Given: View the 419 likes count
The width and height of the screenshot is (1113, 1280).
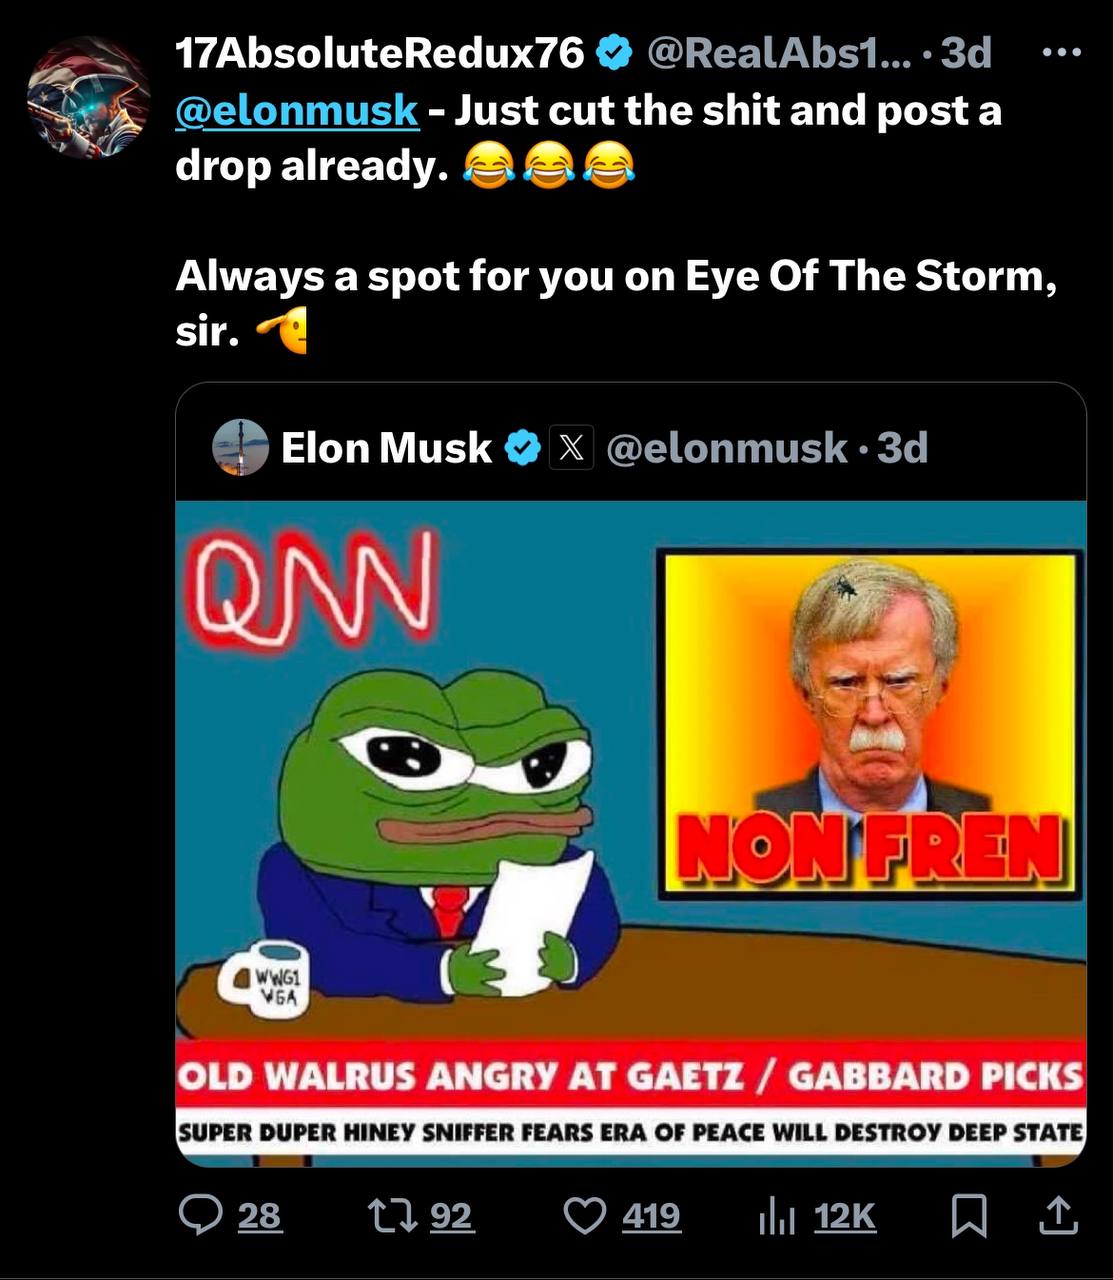Looking at the screenshot, I should pos(650,1216).
